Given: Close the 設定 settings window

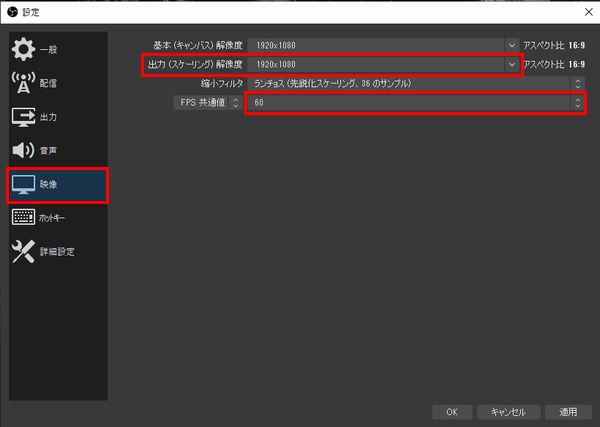Looking at the screenshot, I should tap(589, 12).
